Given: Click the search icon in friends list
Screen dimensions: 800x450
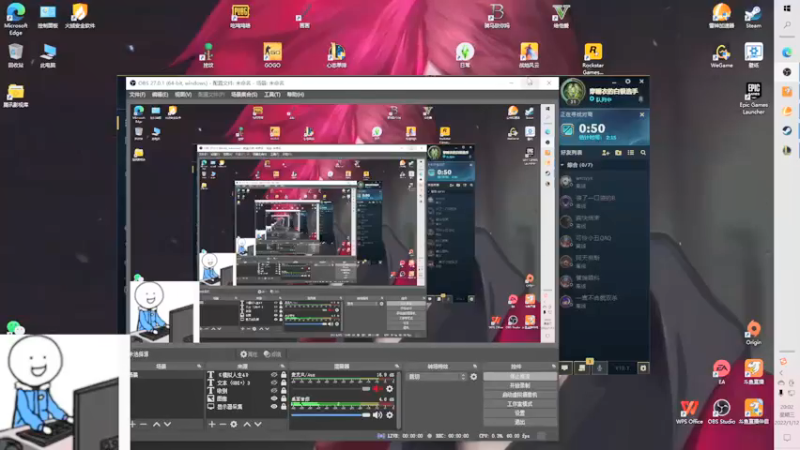Looking at the screenshot, I should pos(643,153).
